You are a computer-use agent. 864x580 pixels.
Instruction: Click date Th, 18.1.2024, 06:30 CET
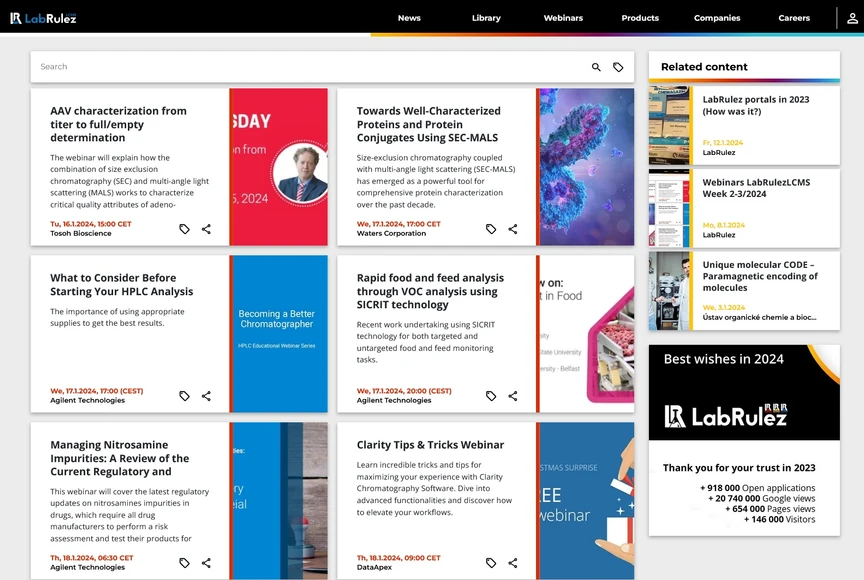point(91,558)
